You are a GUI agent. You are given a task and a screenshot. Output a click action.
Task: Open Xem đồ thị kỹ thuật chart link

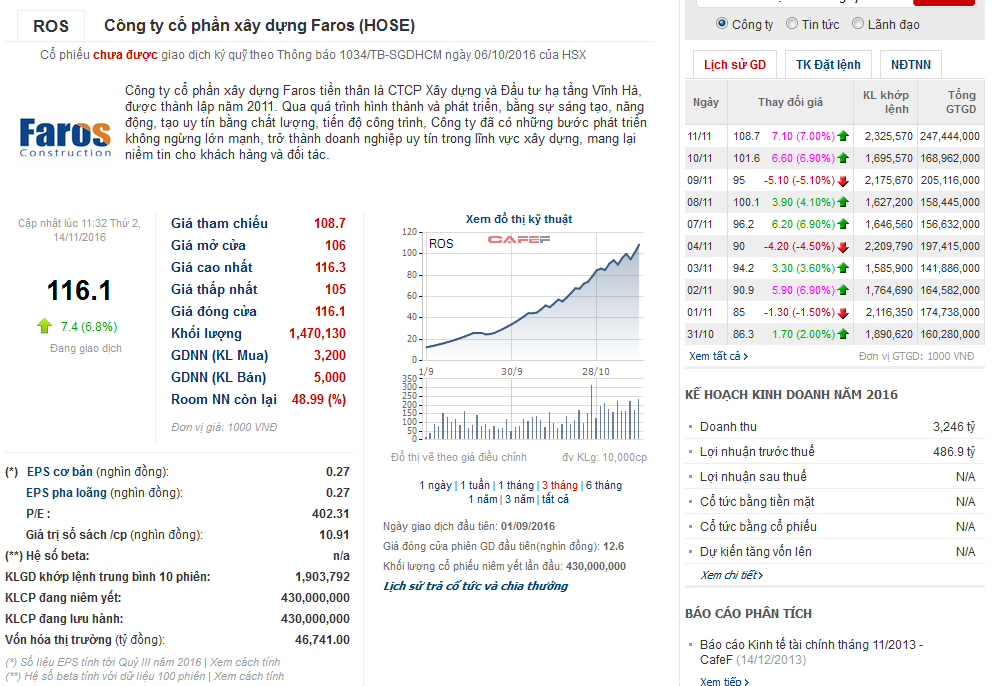[x=519, y=219]
